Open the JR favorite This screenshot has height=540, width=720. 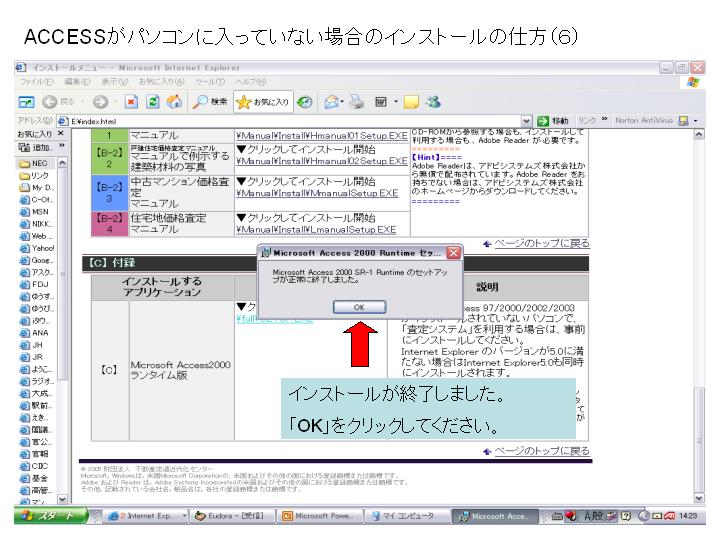click(x=31, y=357)
